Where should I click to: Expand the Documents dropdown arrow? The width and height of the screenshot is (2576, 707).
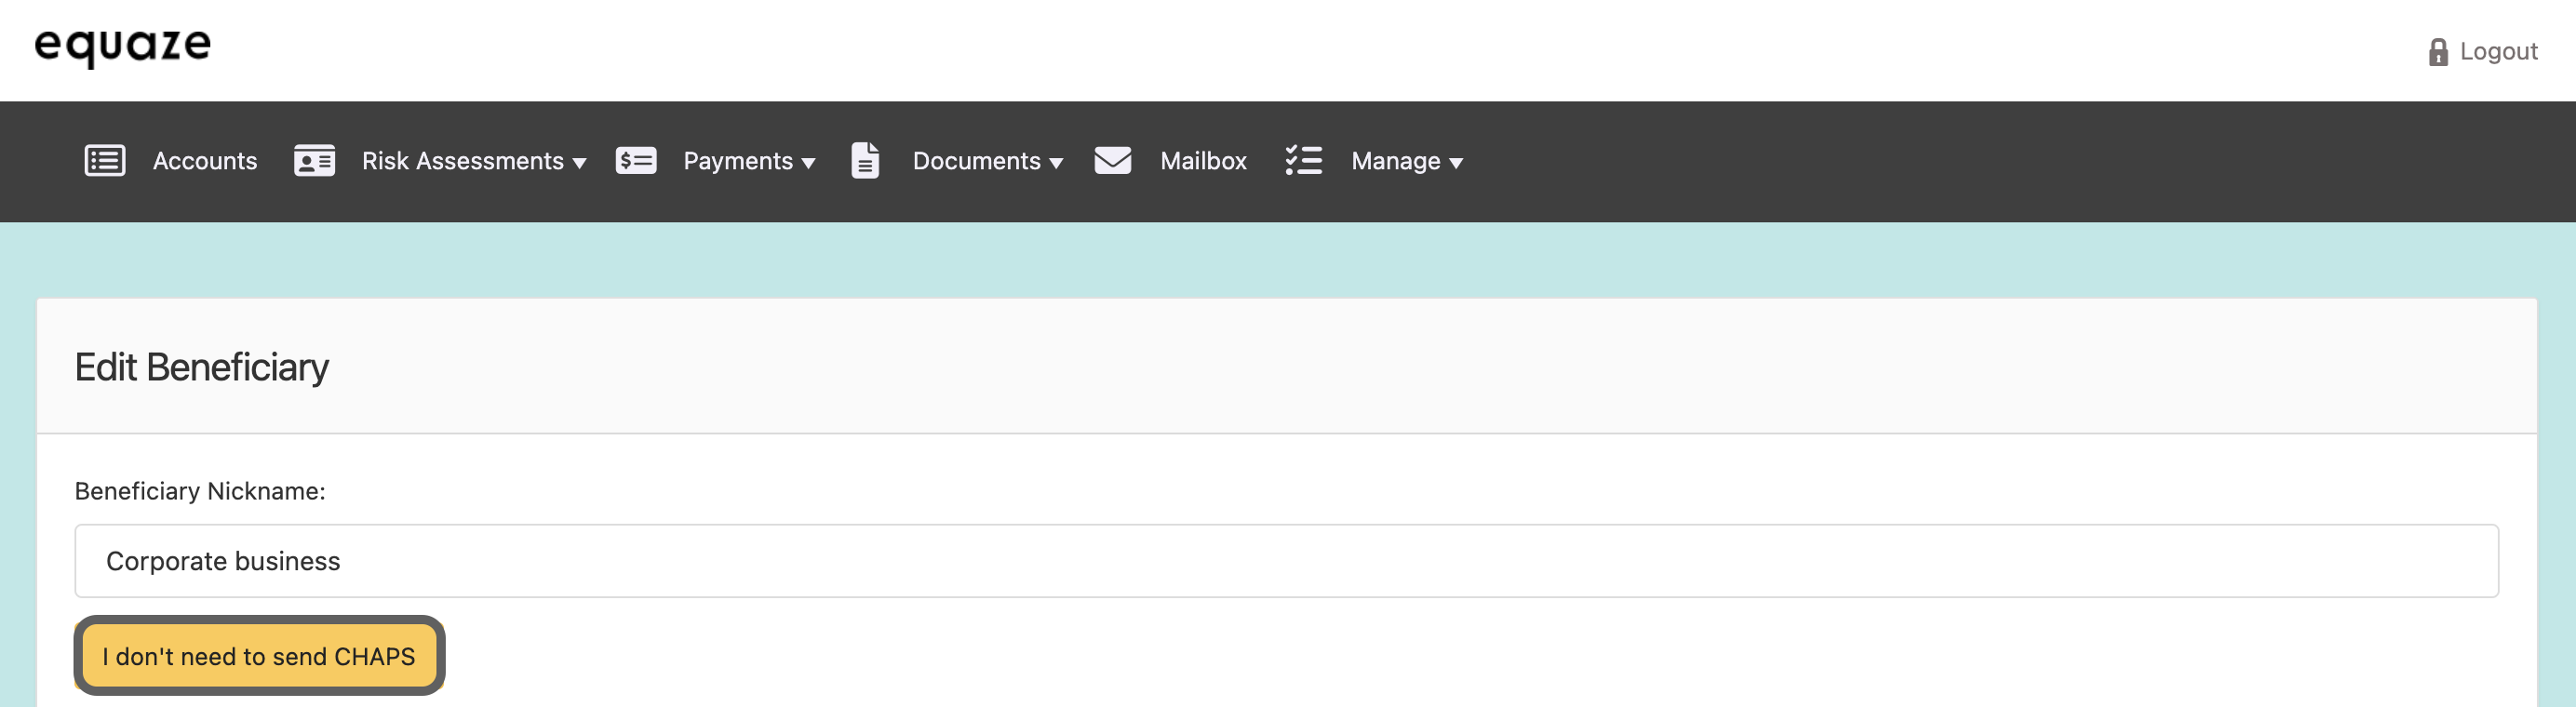(x=1056, y=164)
